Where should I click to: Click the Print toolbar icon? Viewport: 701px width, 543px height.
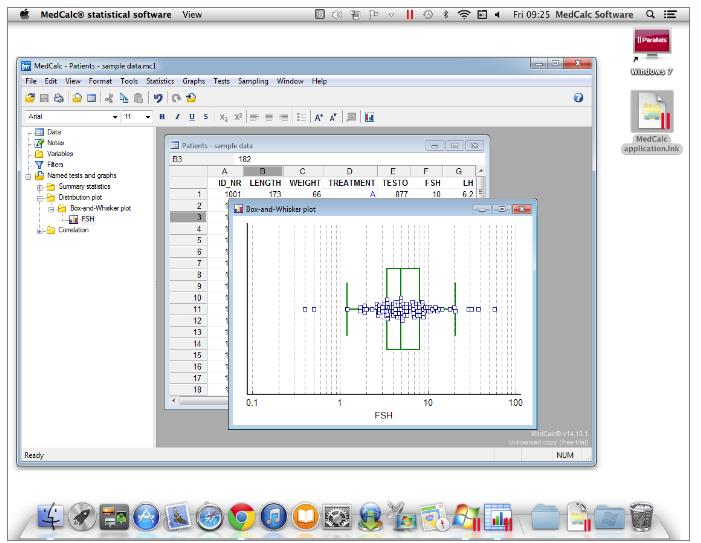(x=59, y=98)
